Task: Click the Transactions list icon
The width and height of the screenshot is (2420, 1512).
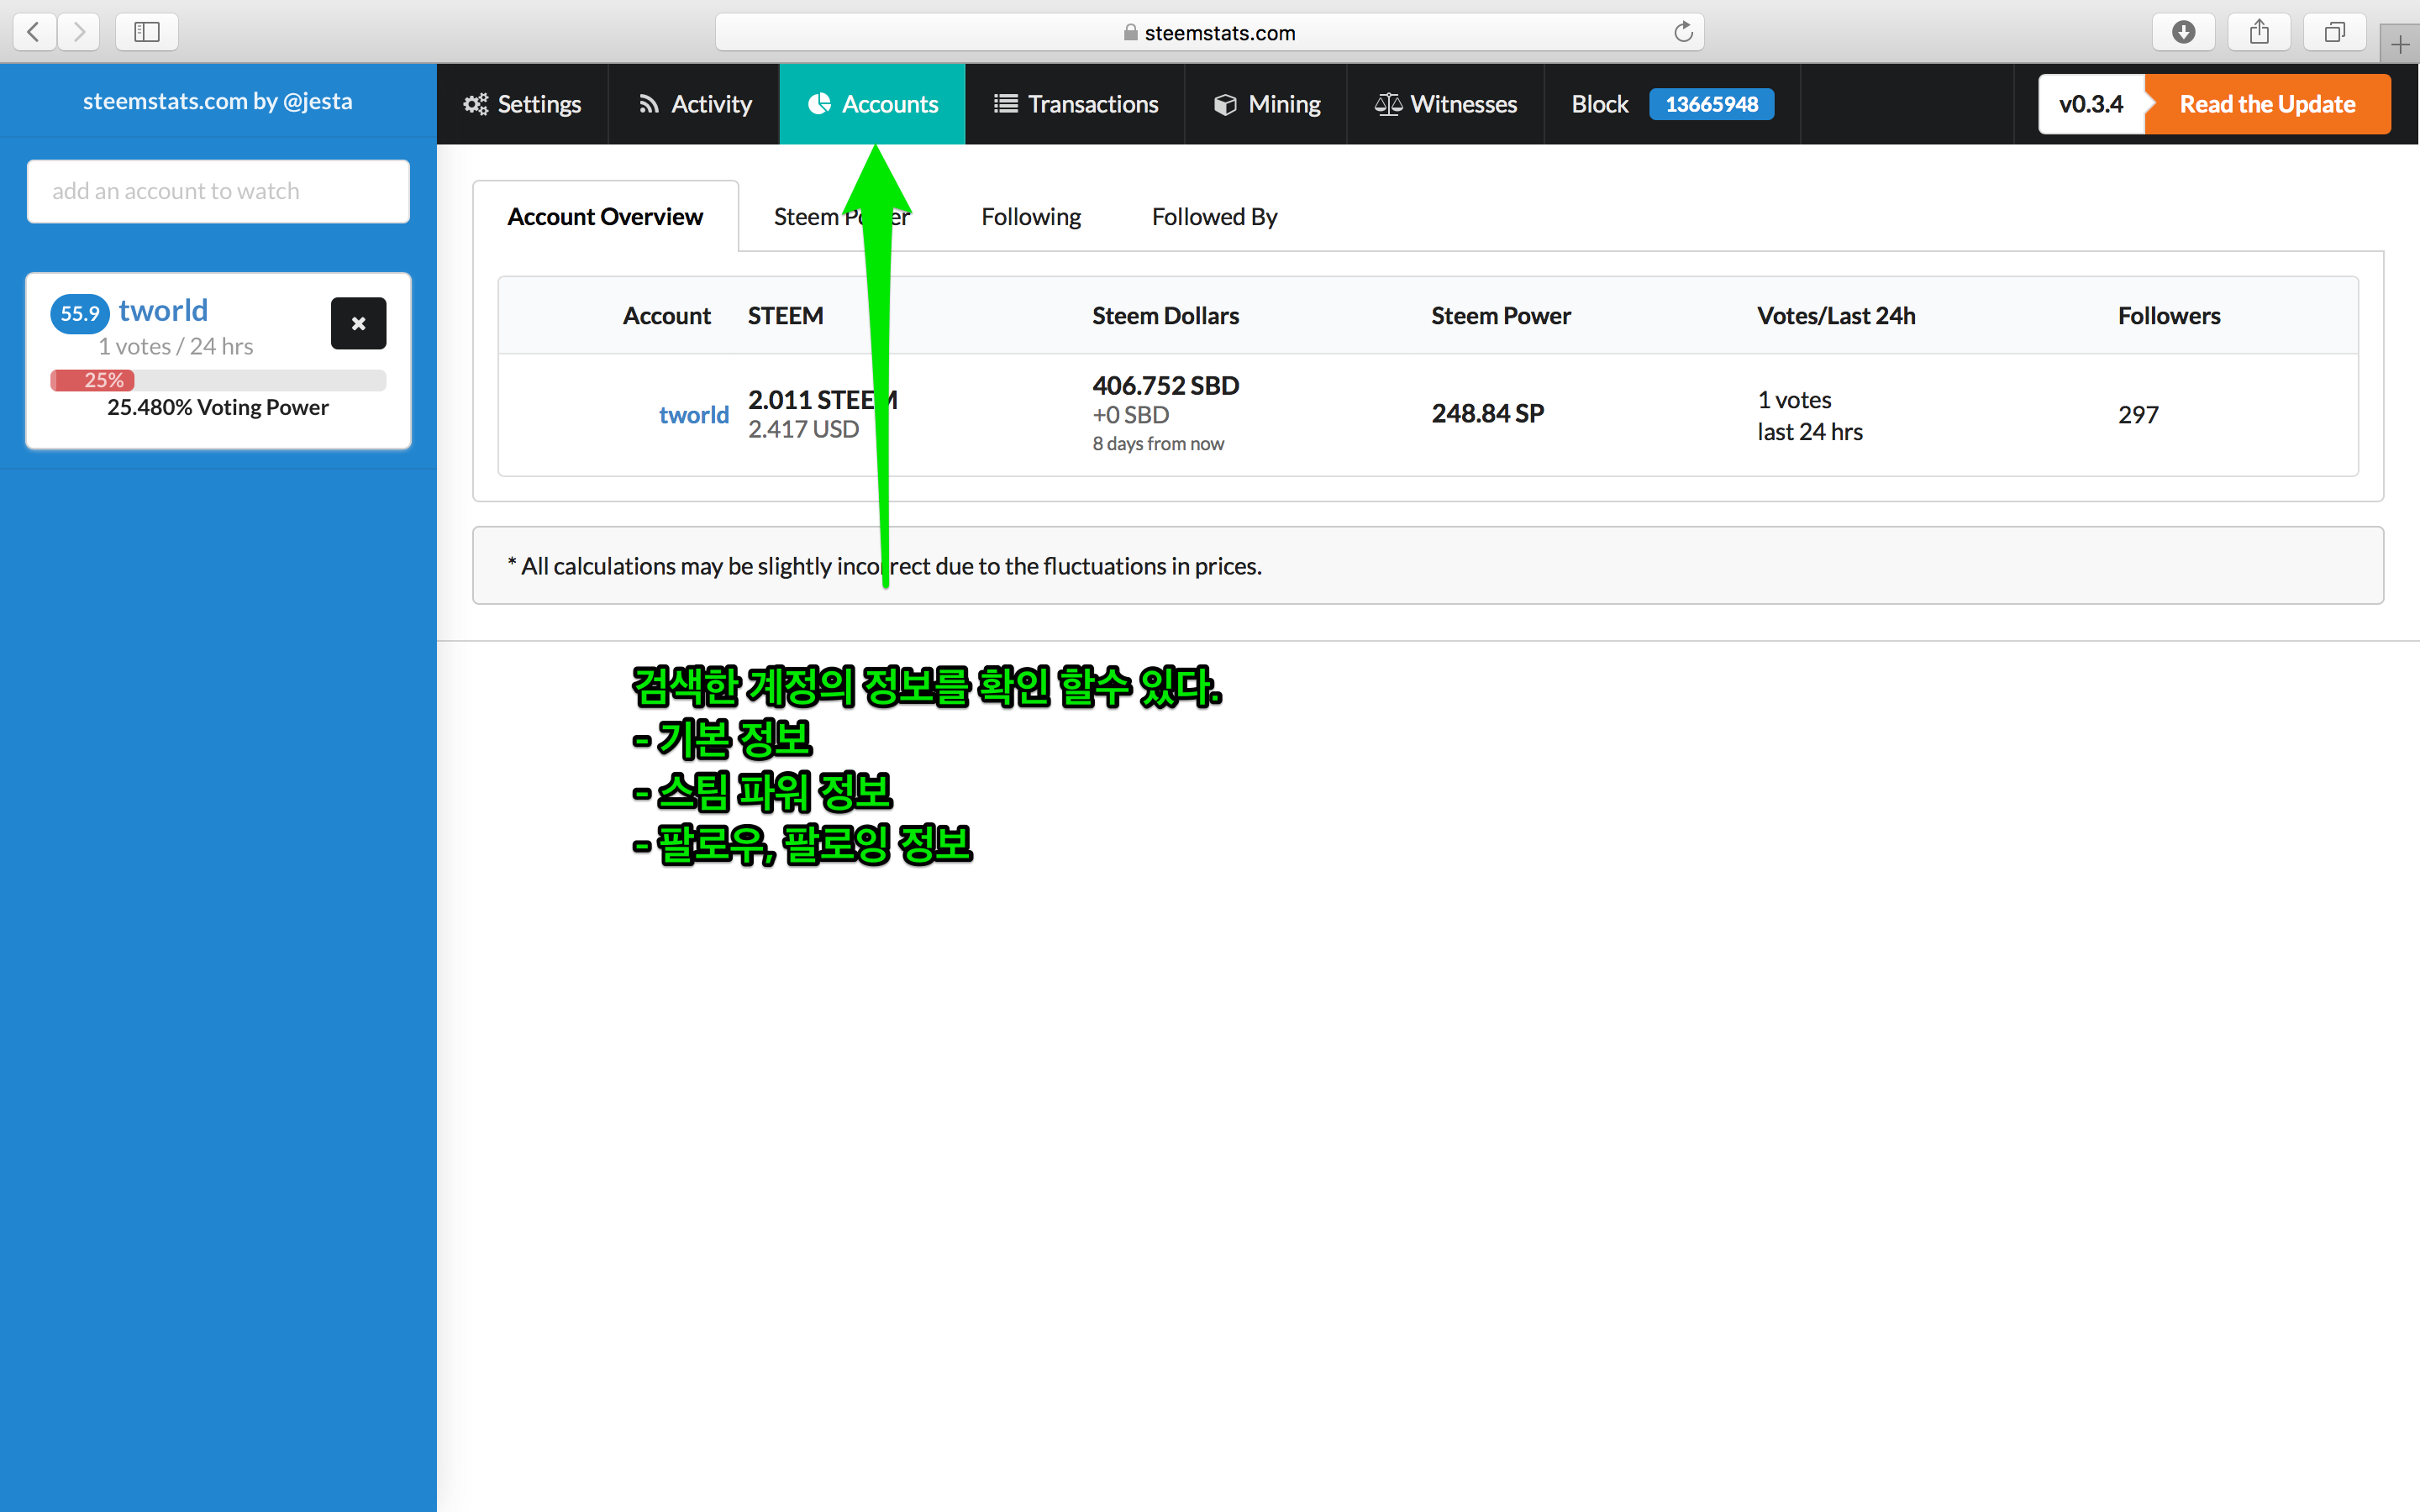Action: [1005, 104]
